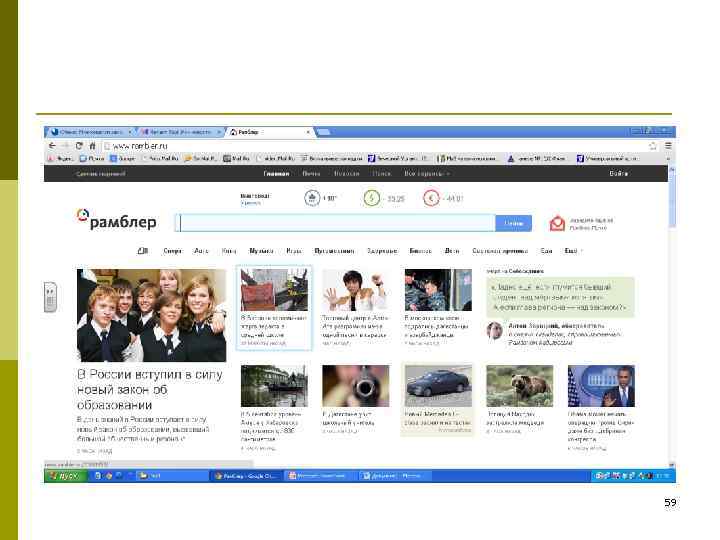Open a new browser tab
This screenshot has width=720, height=540.
pos(323,132)
